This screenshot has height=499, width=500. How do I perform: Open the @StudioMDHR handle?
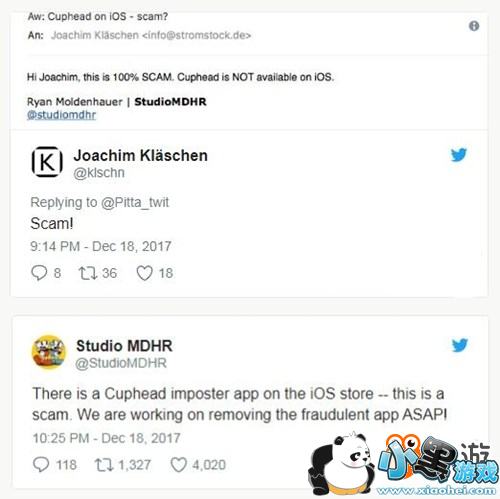pos(121,363)
